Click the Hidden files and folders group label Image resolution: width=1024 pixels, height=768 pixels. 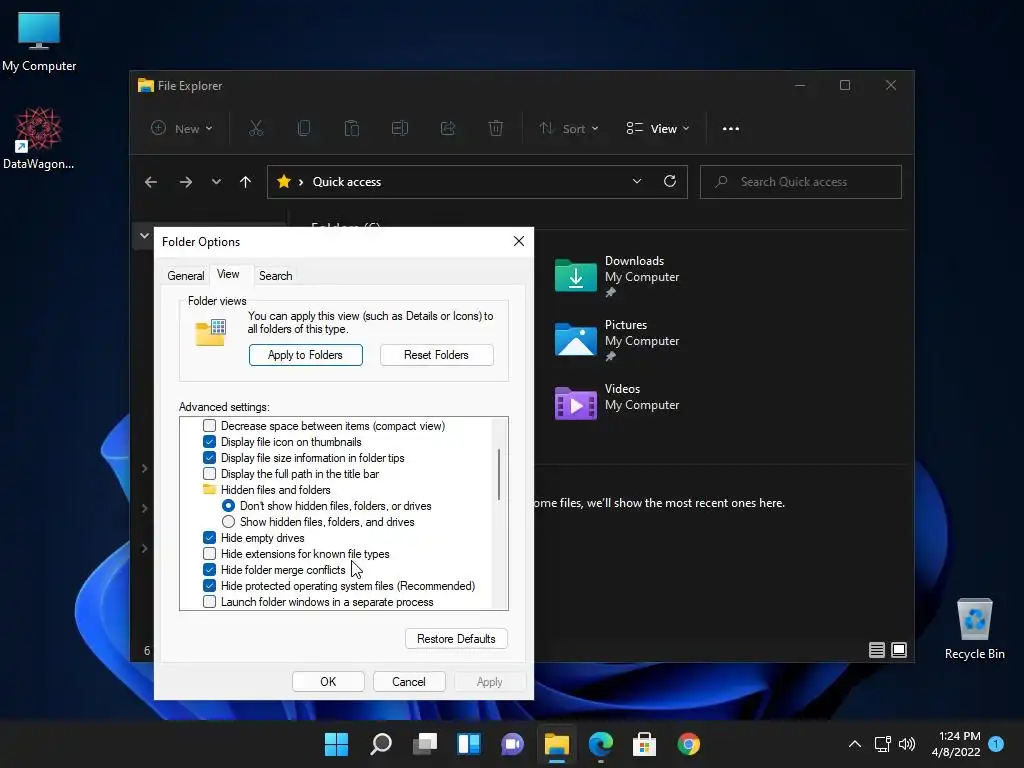point(276,490)
